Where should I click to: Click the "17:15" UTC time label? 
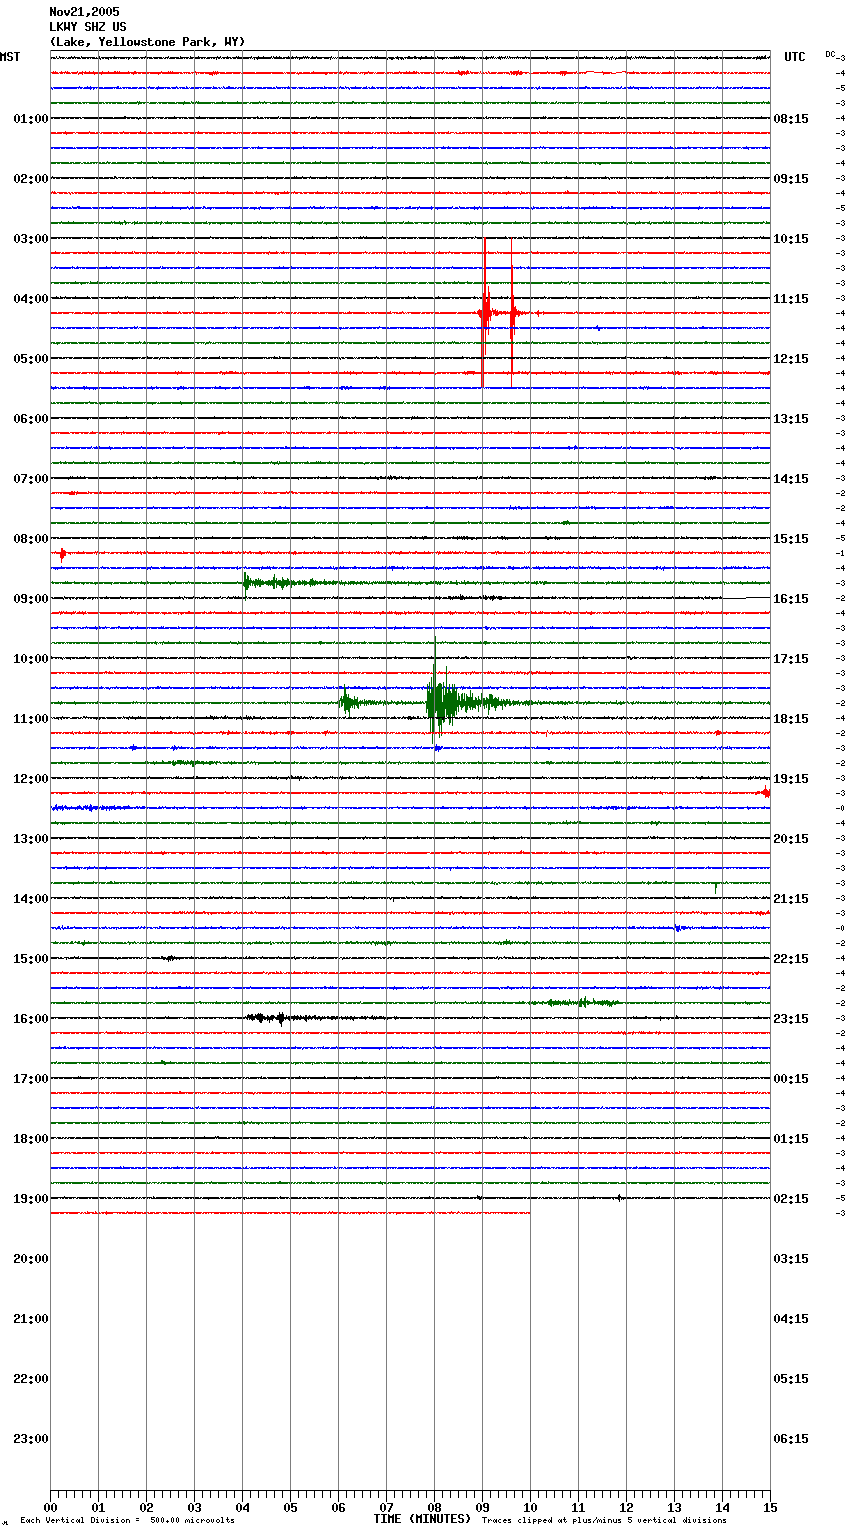click(x=791, y=659)
